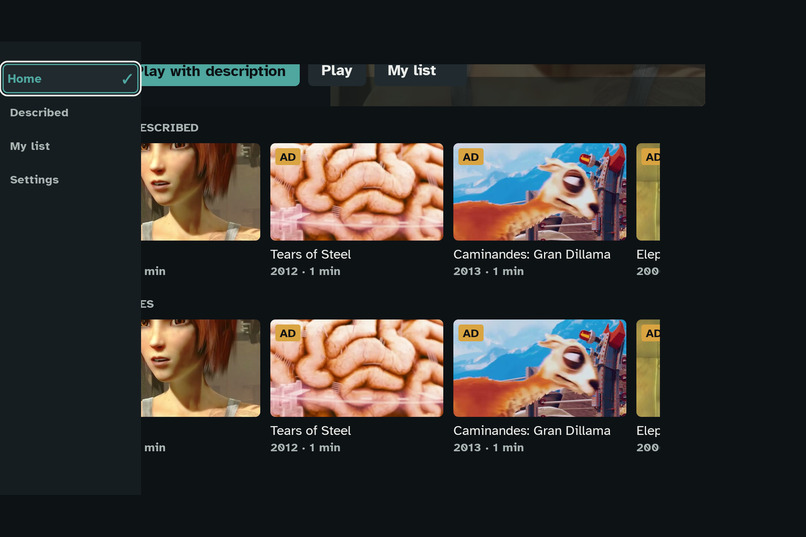Go to My list in sidebar
The image size is (806, 537).
pyautogui.click(x=30, y=146)
